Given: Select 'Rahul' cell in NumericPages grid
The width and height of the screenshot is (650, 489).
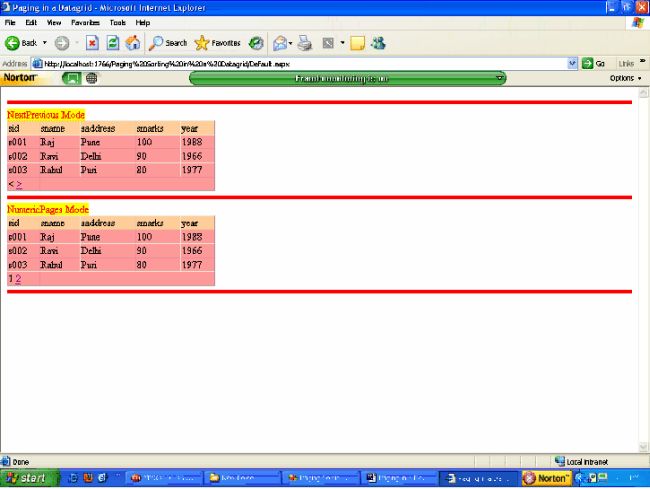Looking at the screenshot, I should point(51,264).
